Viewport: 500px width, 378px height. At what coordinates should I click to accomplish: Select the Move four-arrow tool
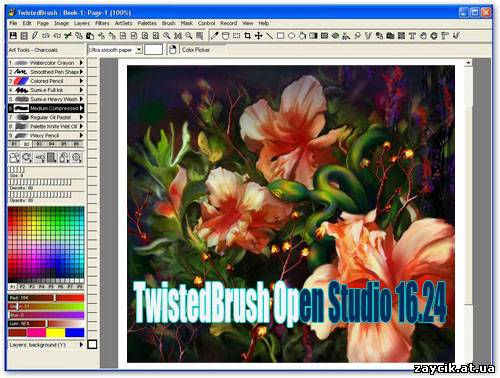[x=258, y=35]
